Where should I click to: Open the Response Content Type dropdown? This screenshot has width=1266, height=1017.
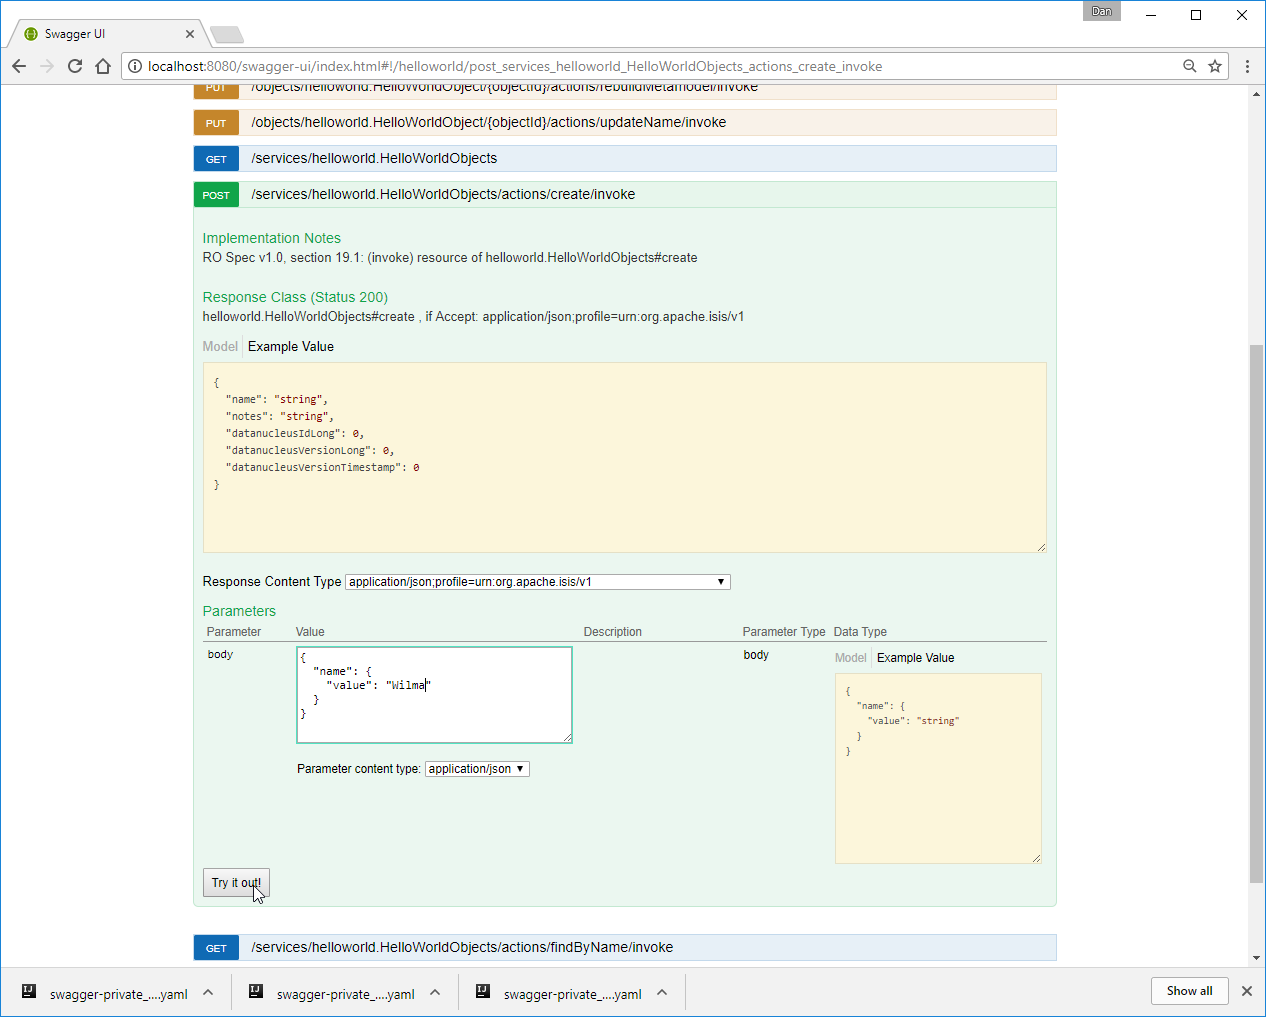coord(537,582)
